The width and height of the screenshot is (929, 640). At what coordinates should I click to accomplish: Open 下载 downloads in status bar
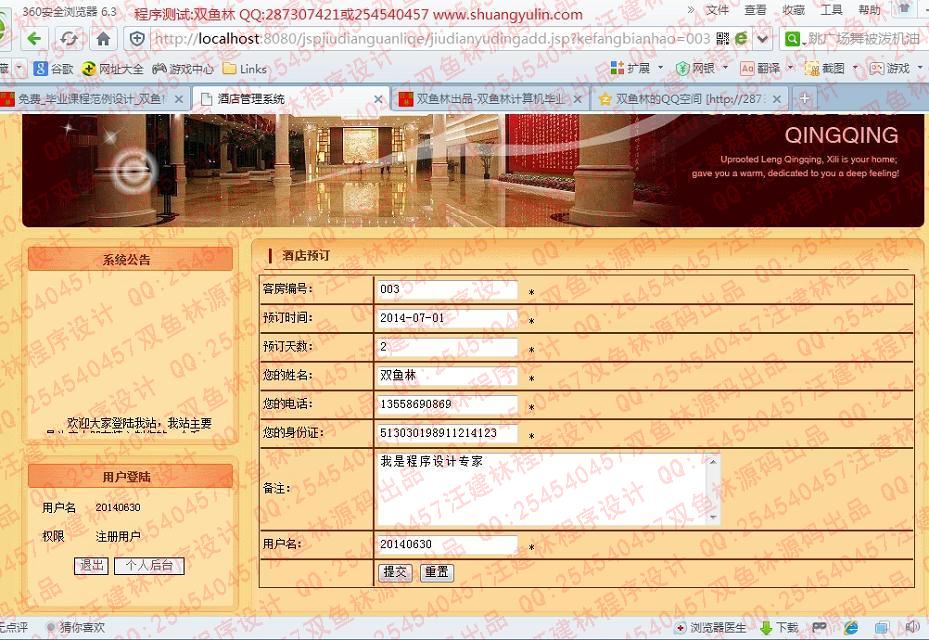[780, 628]
